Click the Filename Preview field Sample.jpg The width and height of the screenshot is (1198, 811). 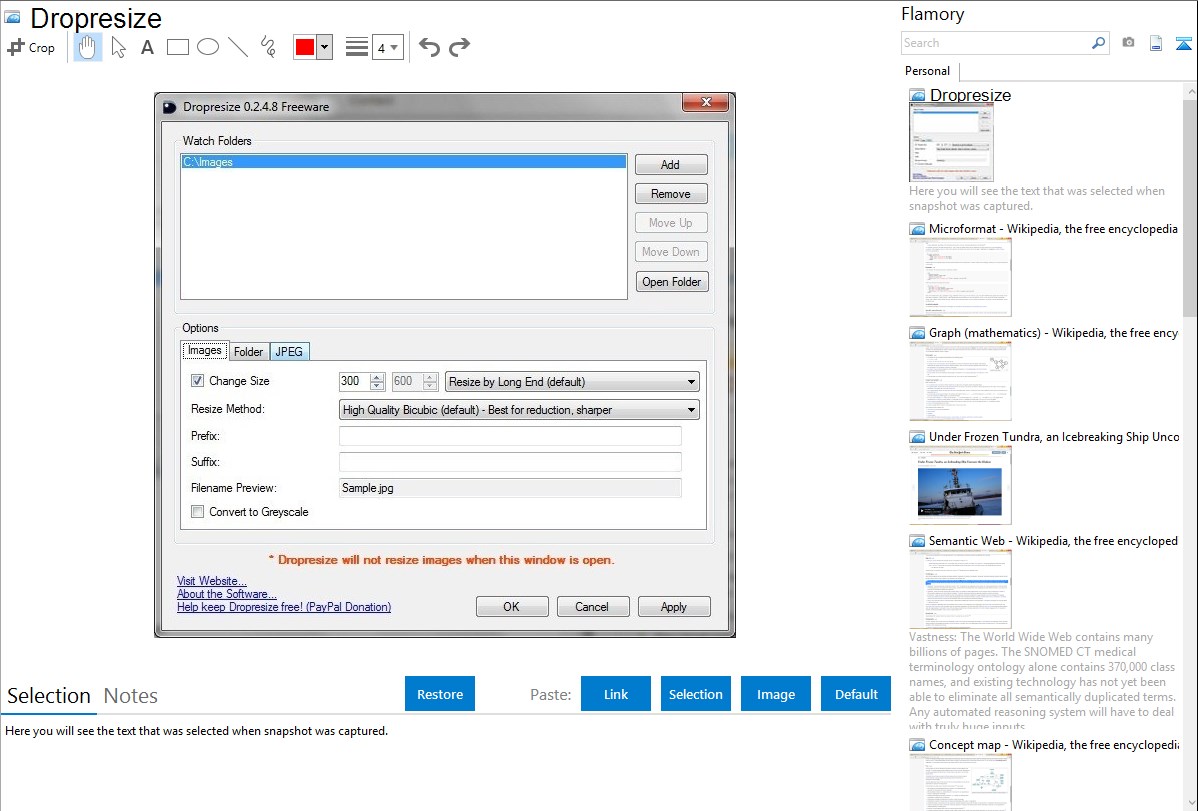pyautogui.click(x=510, y=488)
